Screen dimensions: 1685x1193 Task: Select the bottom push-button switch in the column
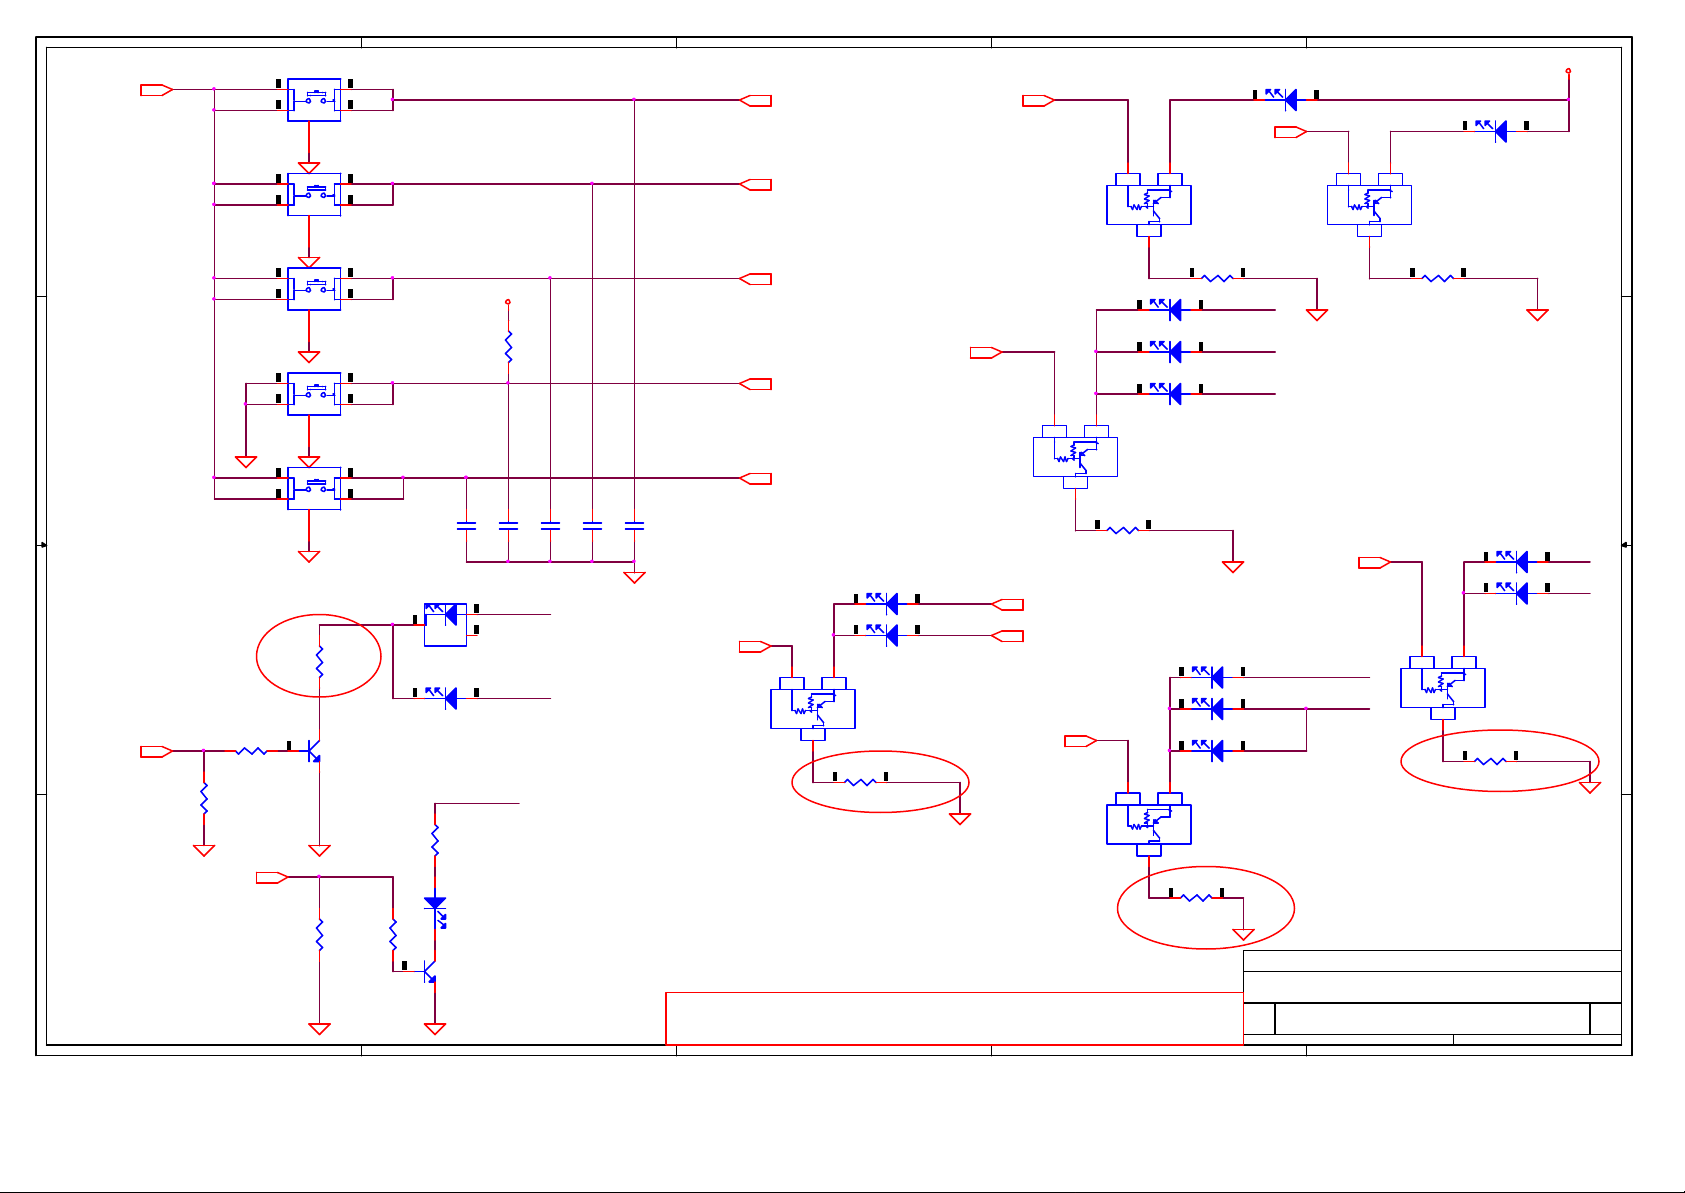click(314, 488)
